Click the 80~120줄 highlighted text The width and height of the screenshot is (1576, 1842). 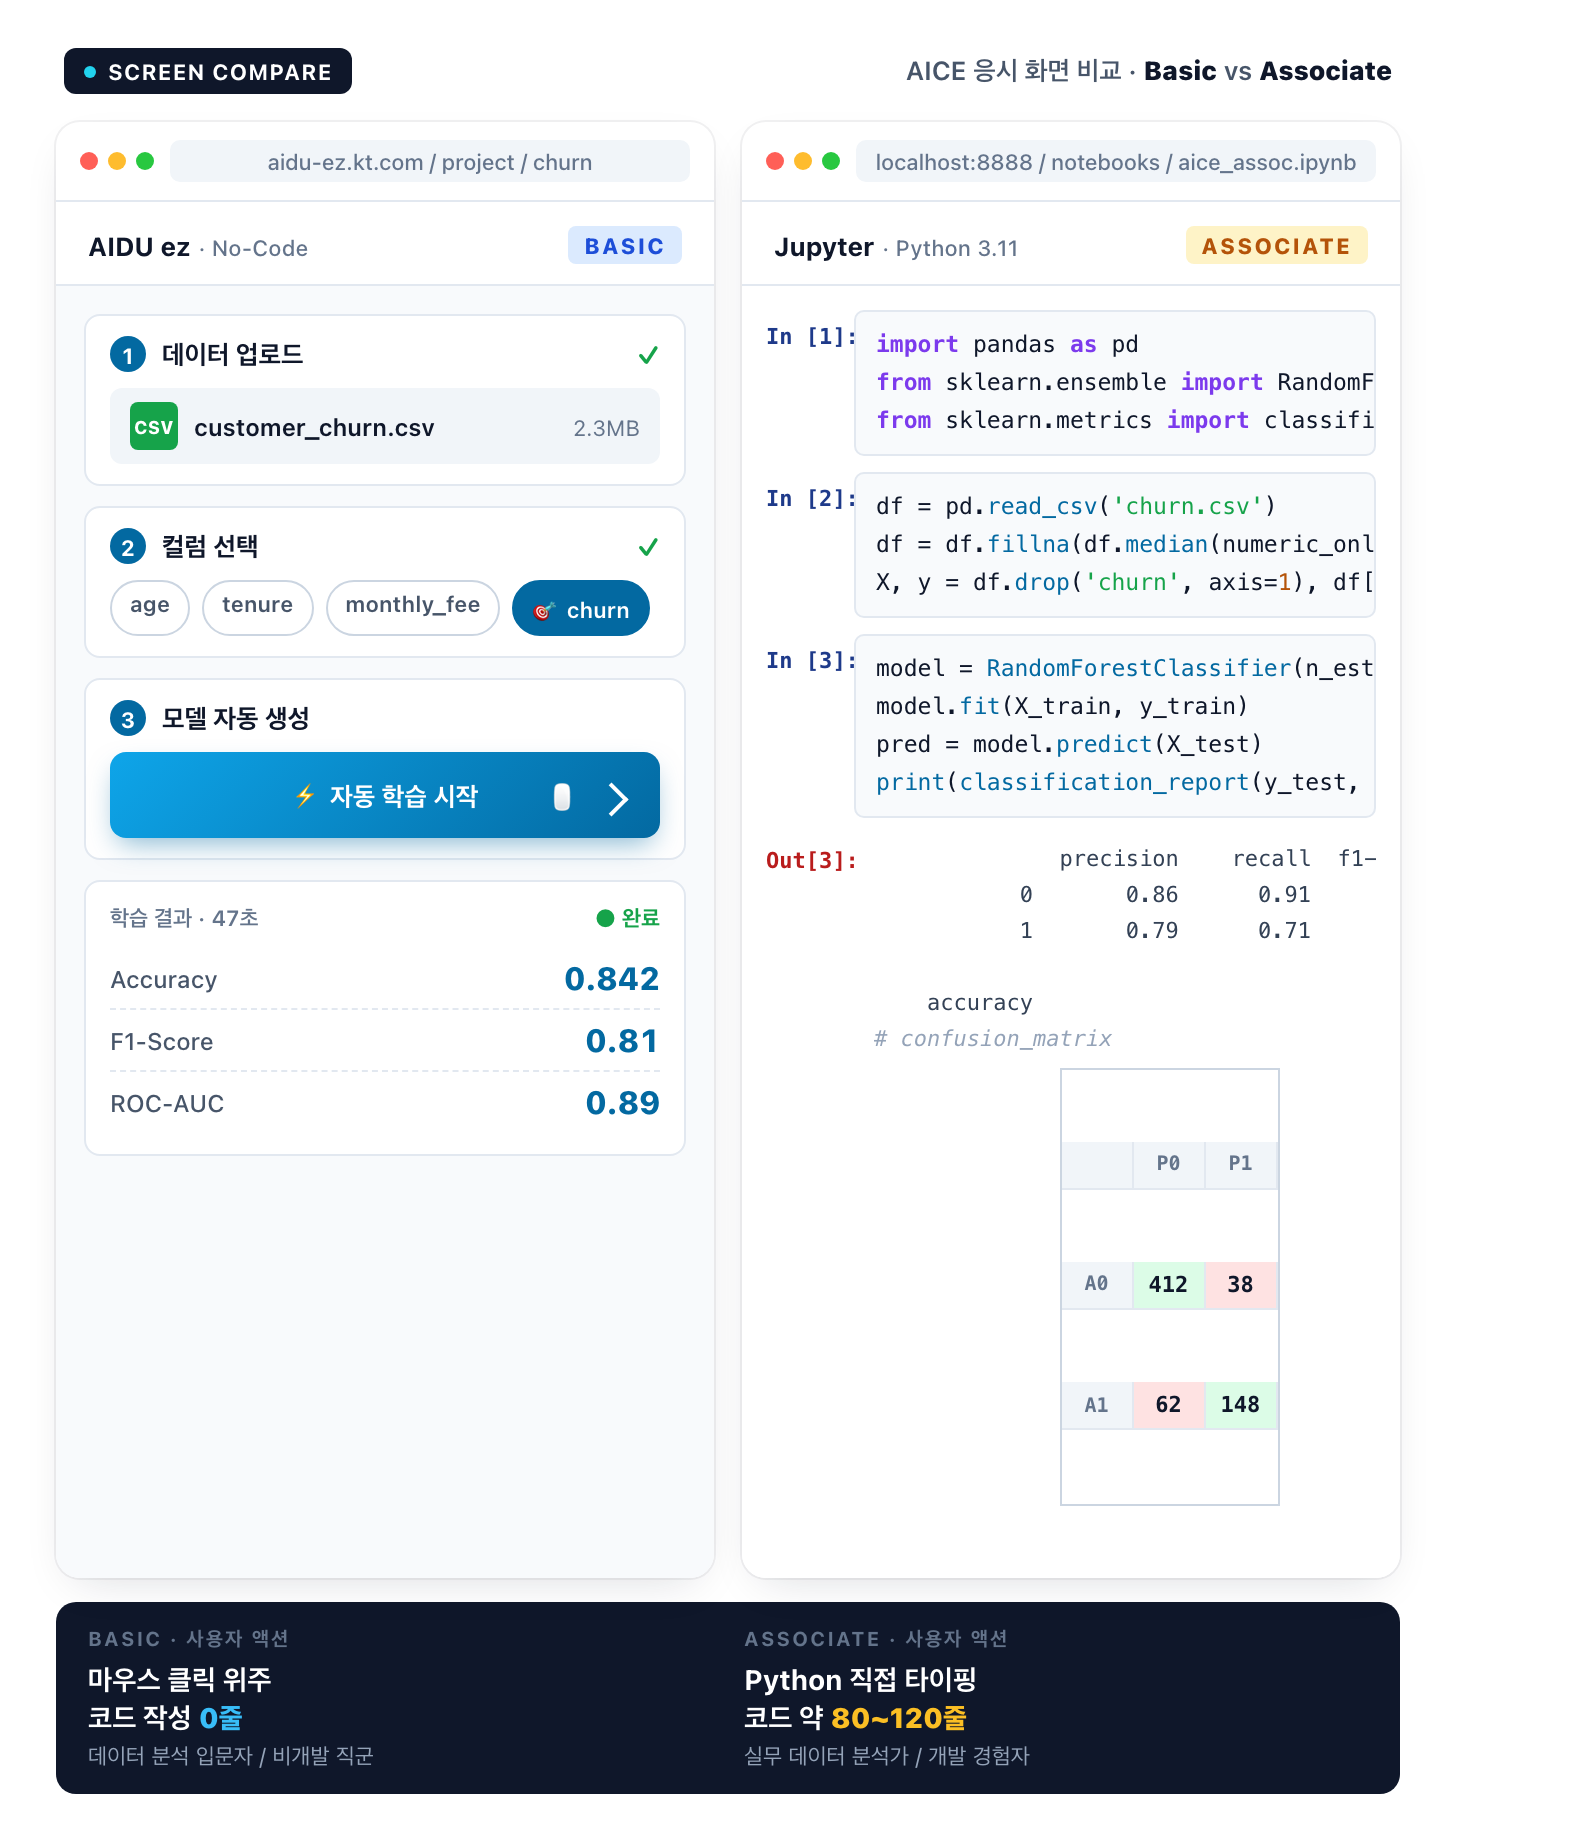pos(899,1718)
